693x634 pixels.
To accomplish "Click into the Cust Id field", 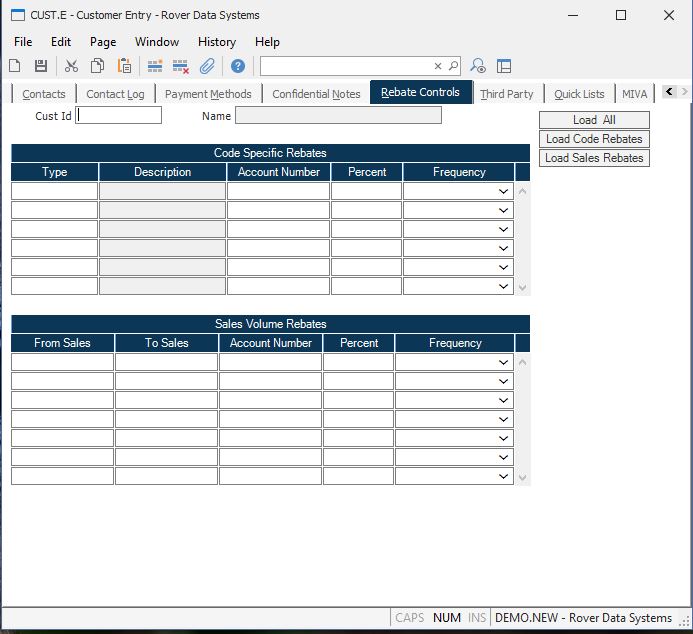I will [119, 116].
